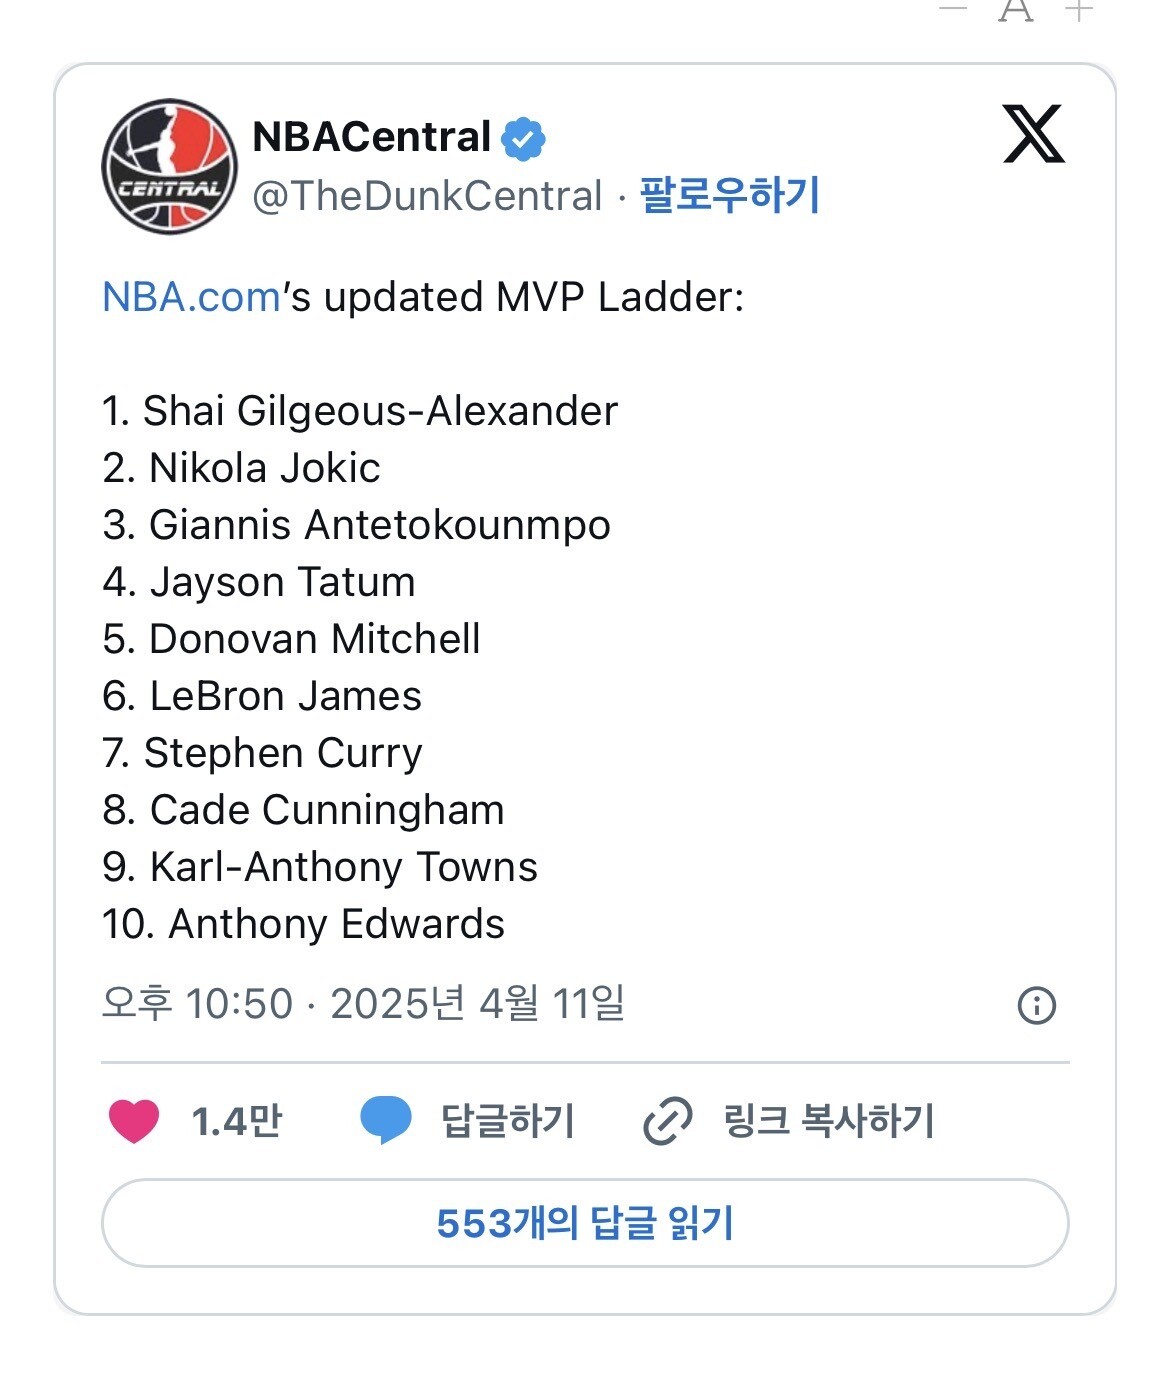Decrease font size with the minus icon
1170x1391 pixels.
pyautogui.click(x=954, y=10)
